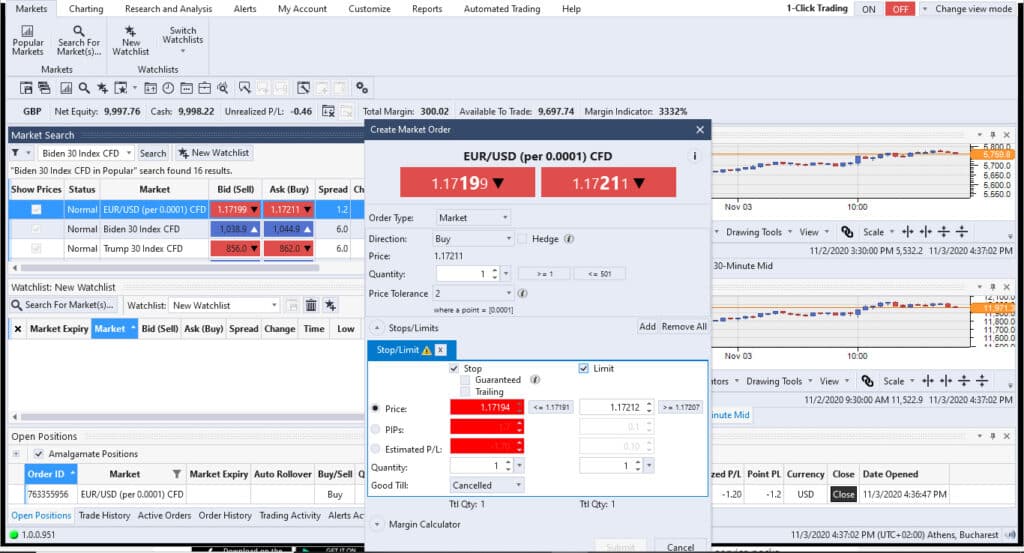Click the first crosshair icon after Scale, upper chart

click(x=908, y=232)
